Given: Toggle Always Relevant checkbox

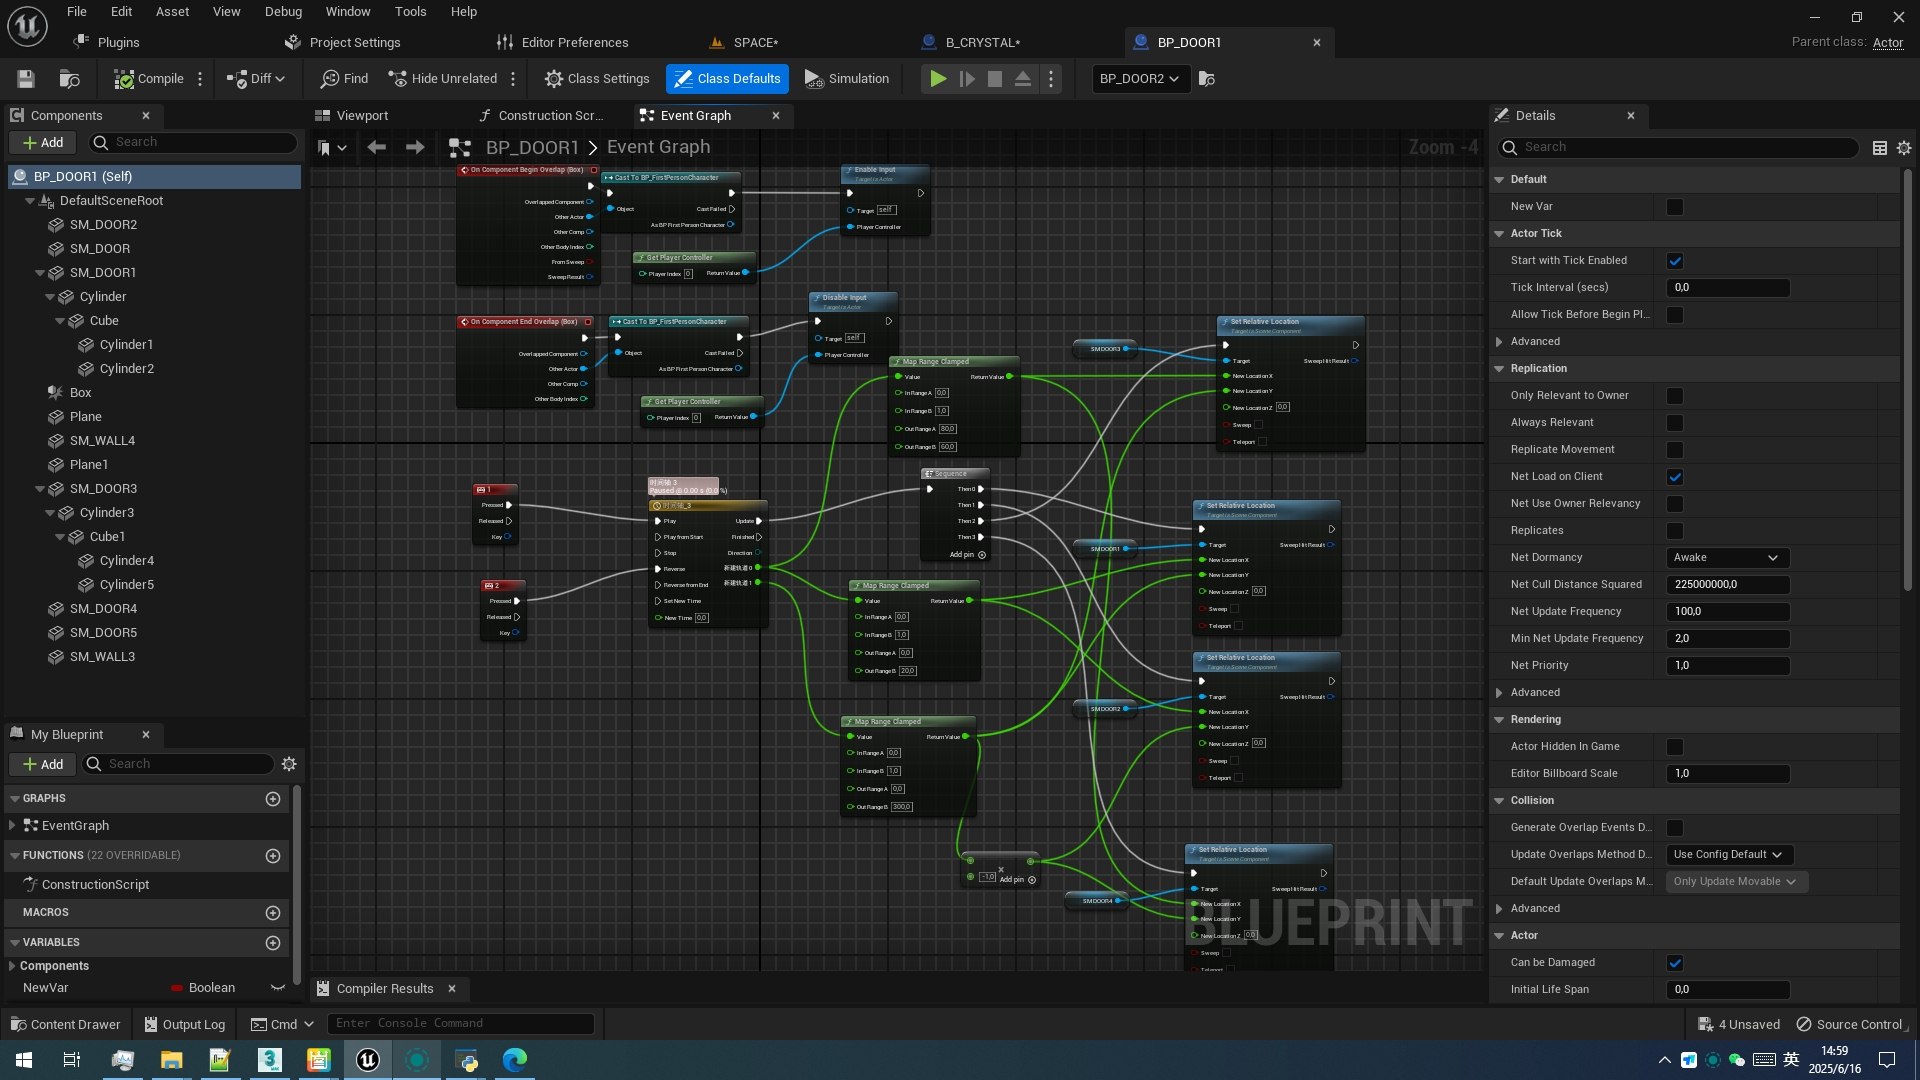Looking at the screenshot, I should [x=1675, y=423].
